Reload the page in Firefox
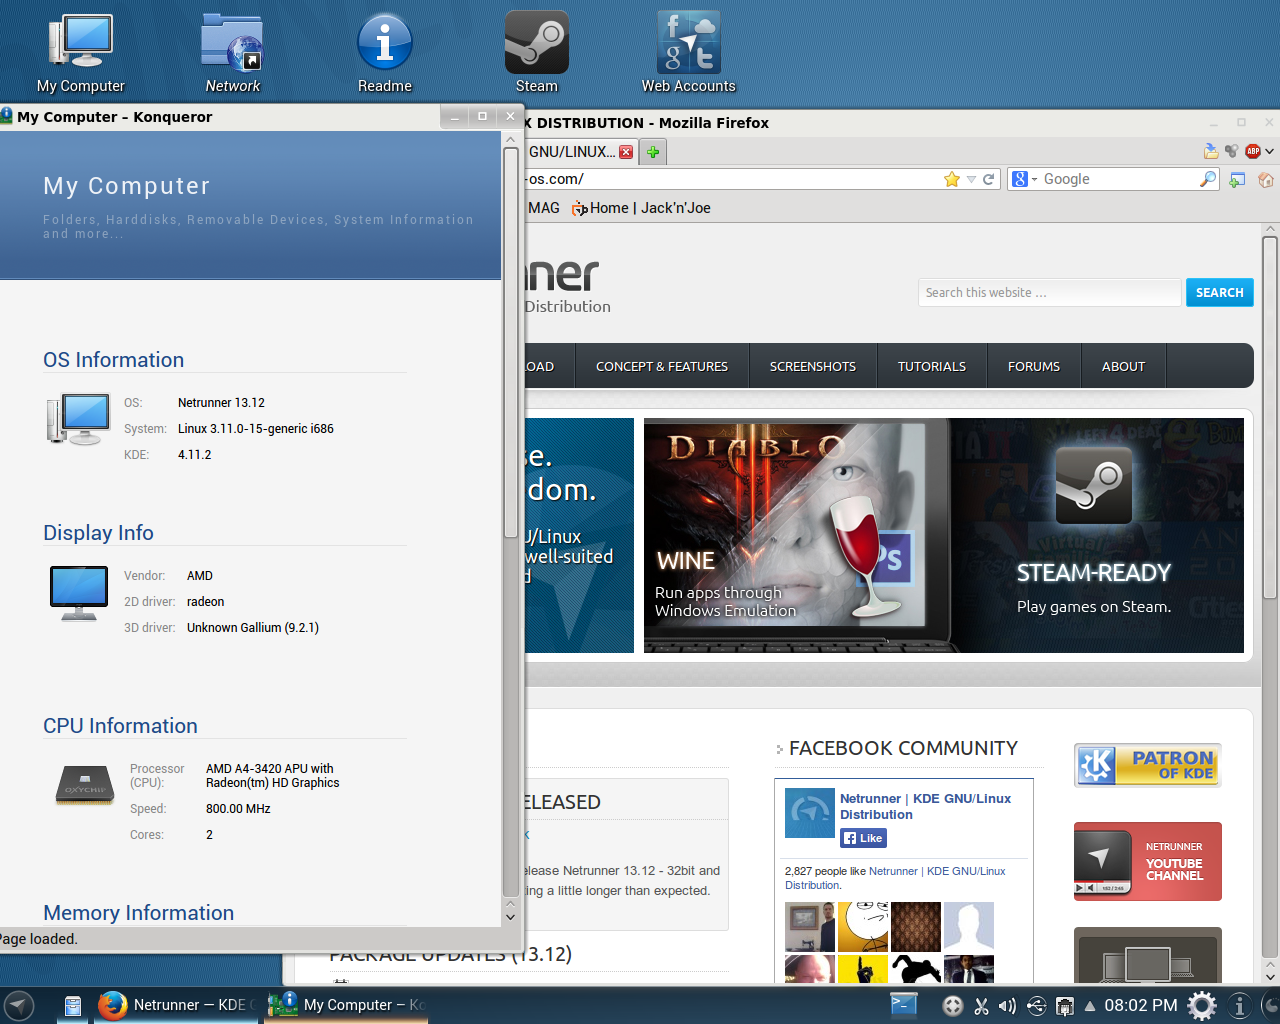1280x1024 pixels. [989, 179]
